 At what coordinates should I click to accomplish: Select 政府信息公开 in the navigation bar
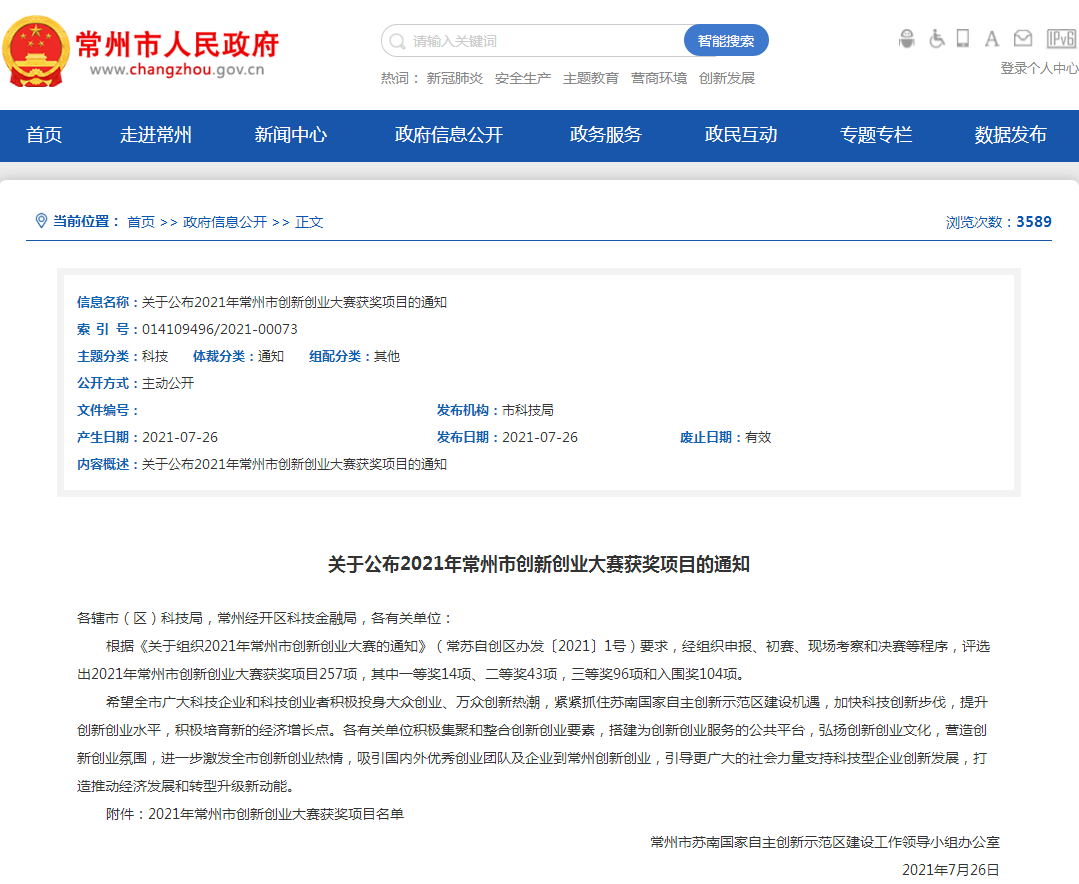click(x=449, y=135)
